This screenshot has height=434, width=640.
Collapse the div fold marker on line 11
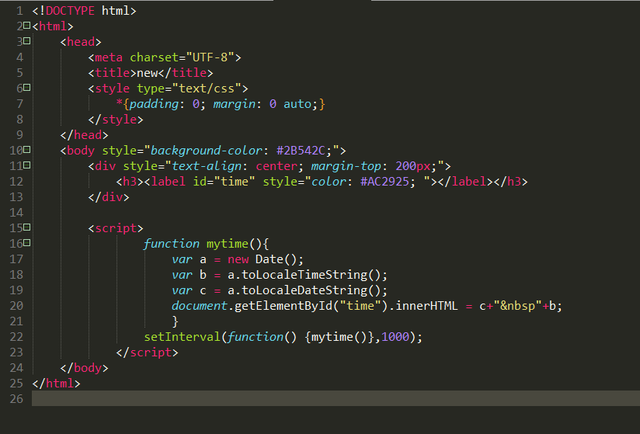[27, 165]
